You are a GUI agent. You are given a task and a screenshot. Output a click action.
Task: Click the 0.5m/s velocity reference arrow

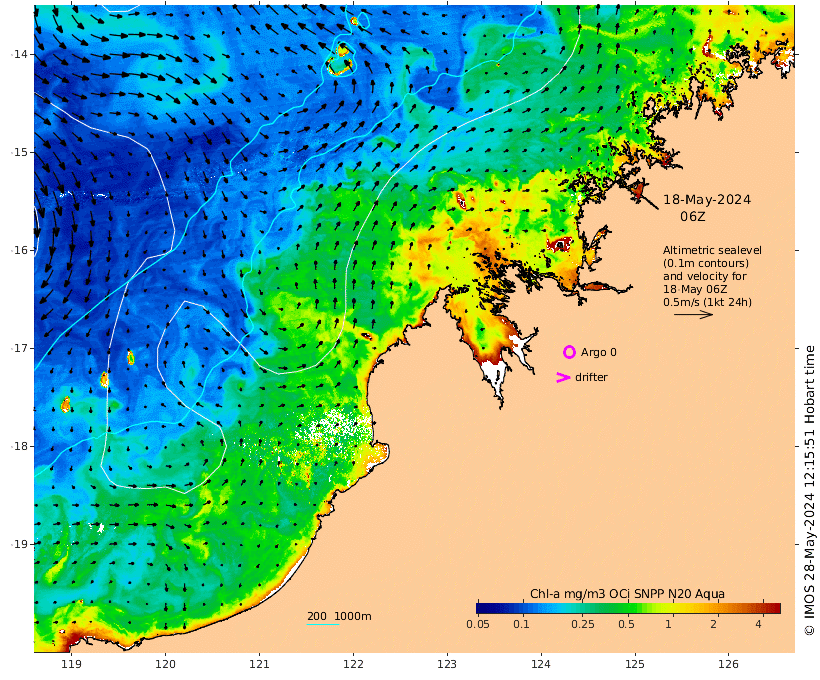click(693, 314)
